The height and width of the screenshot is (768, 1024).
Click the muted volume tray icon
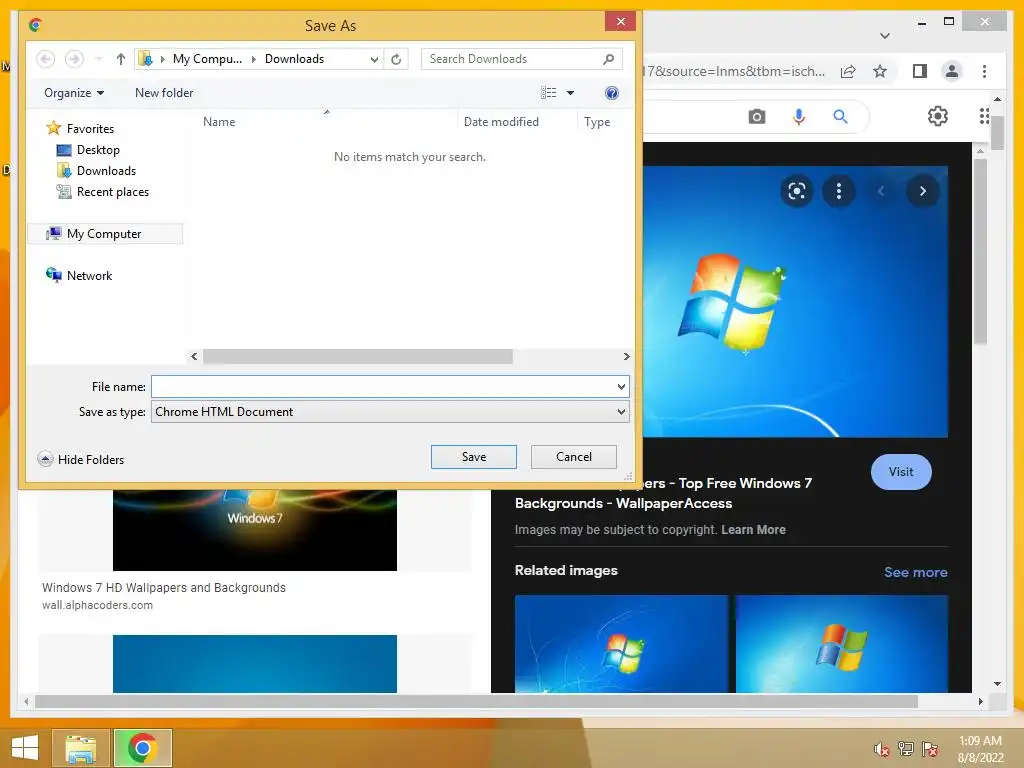(881, 749)
